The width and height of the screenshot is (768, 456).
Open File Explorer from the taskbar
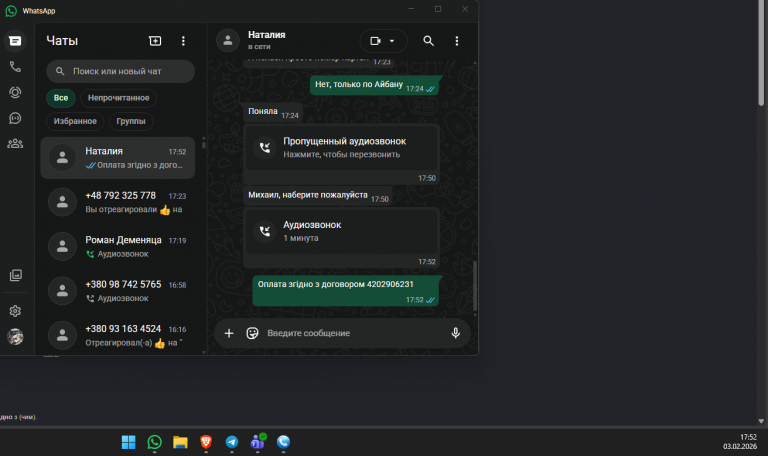tap(180, 442)
